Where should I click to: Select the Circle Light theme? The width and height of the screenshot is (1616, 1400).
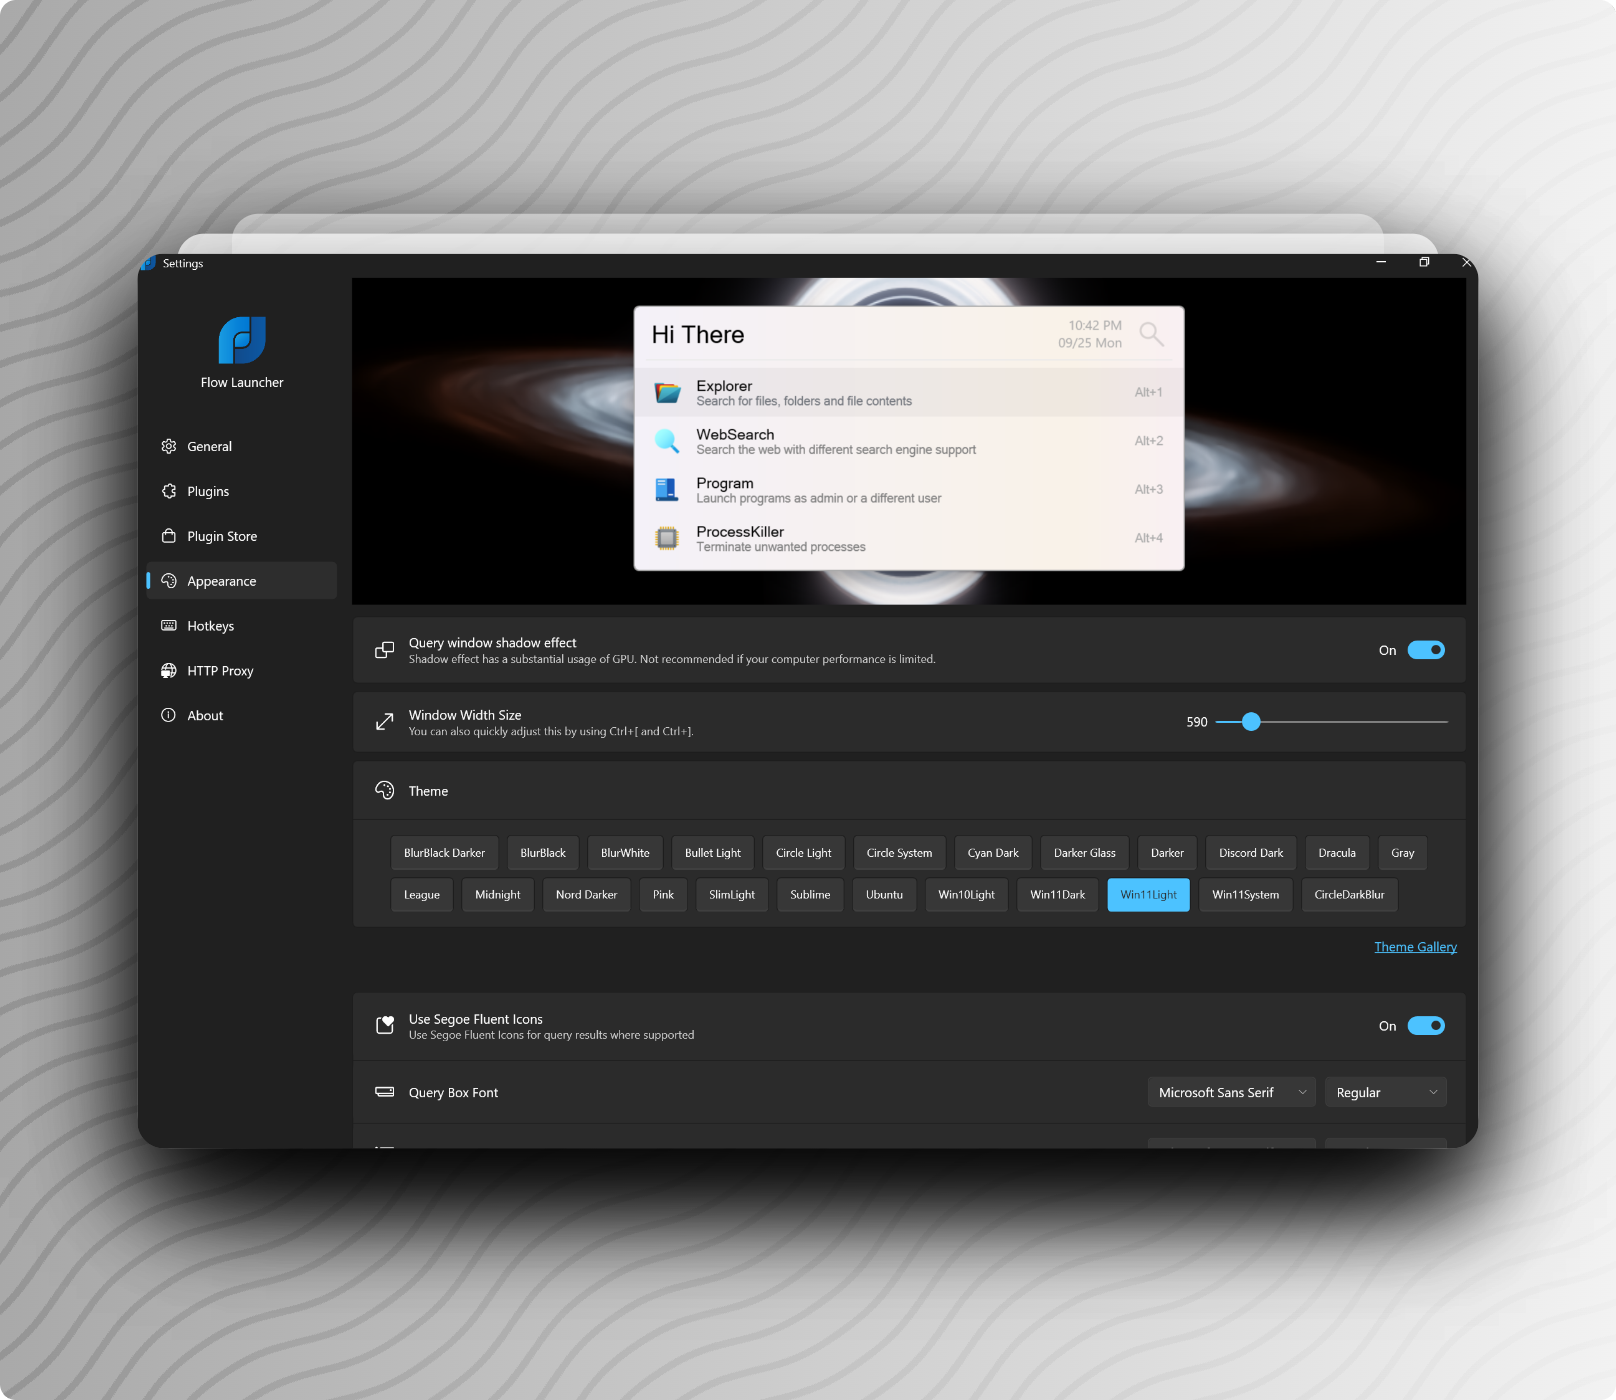[804, 853]
